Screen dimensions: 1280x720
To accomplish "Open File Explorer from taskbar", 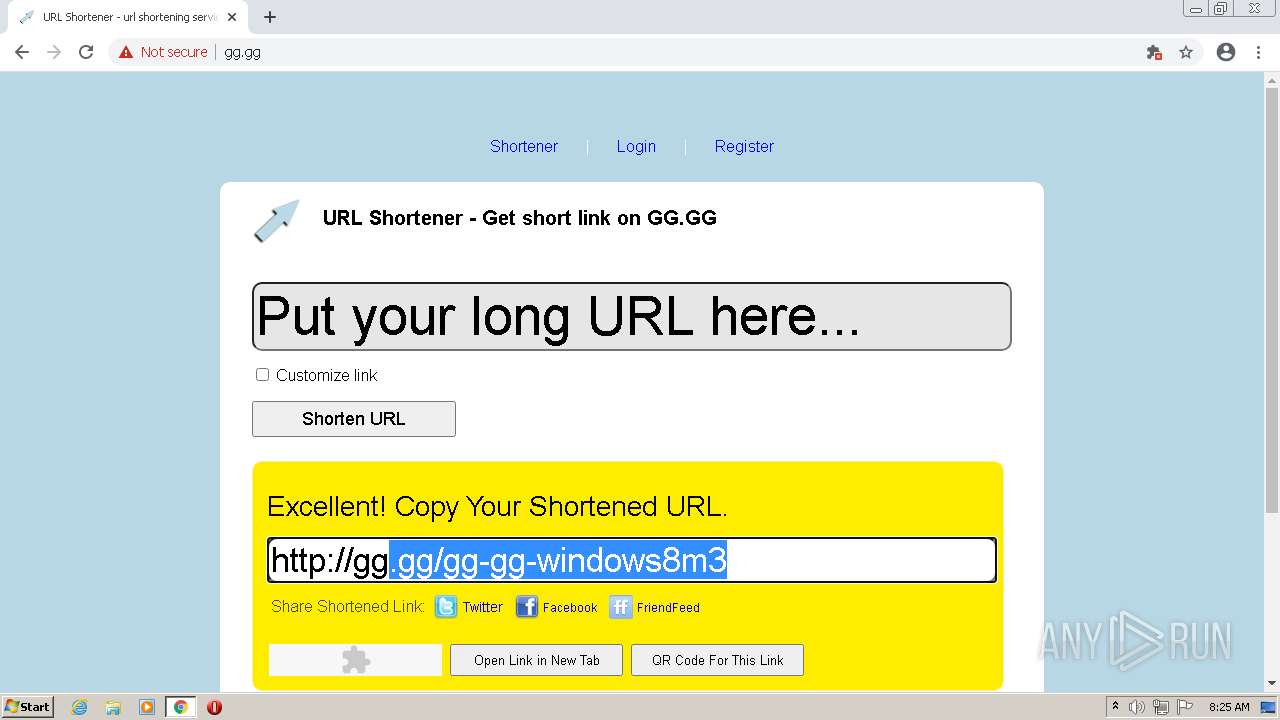I will (113, 707).
